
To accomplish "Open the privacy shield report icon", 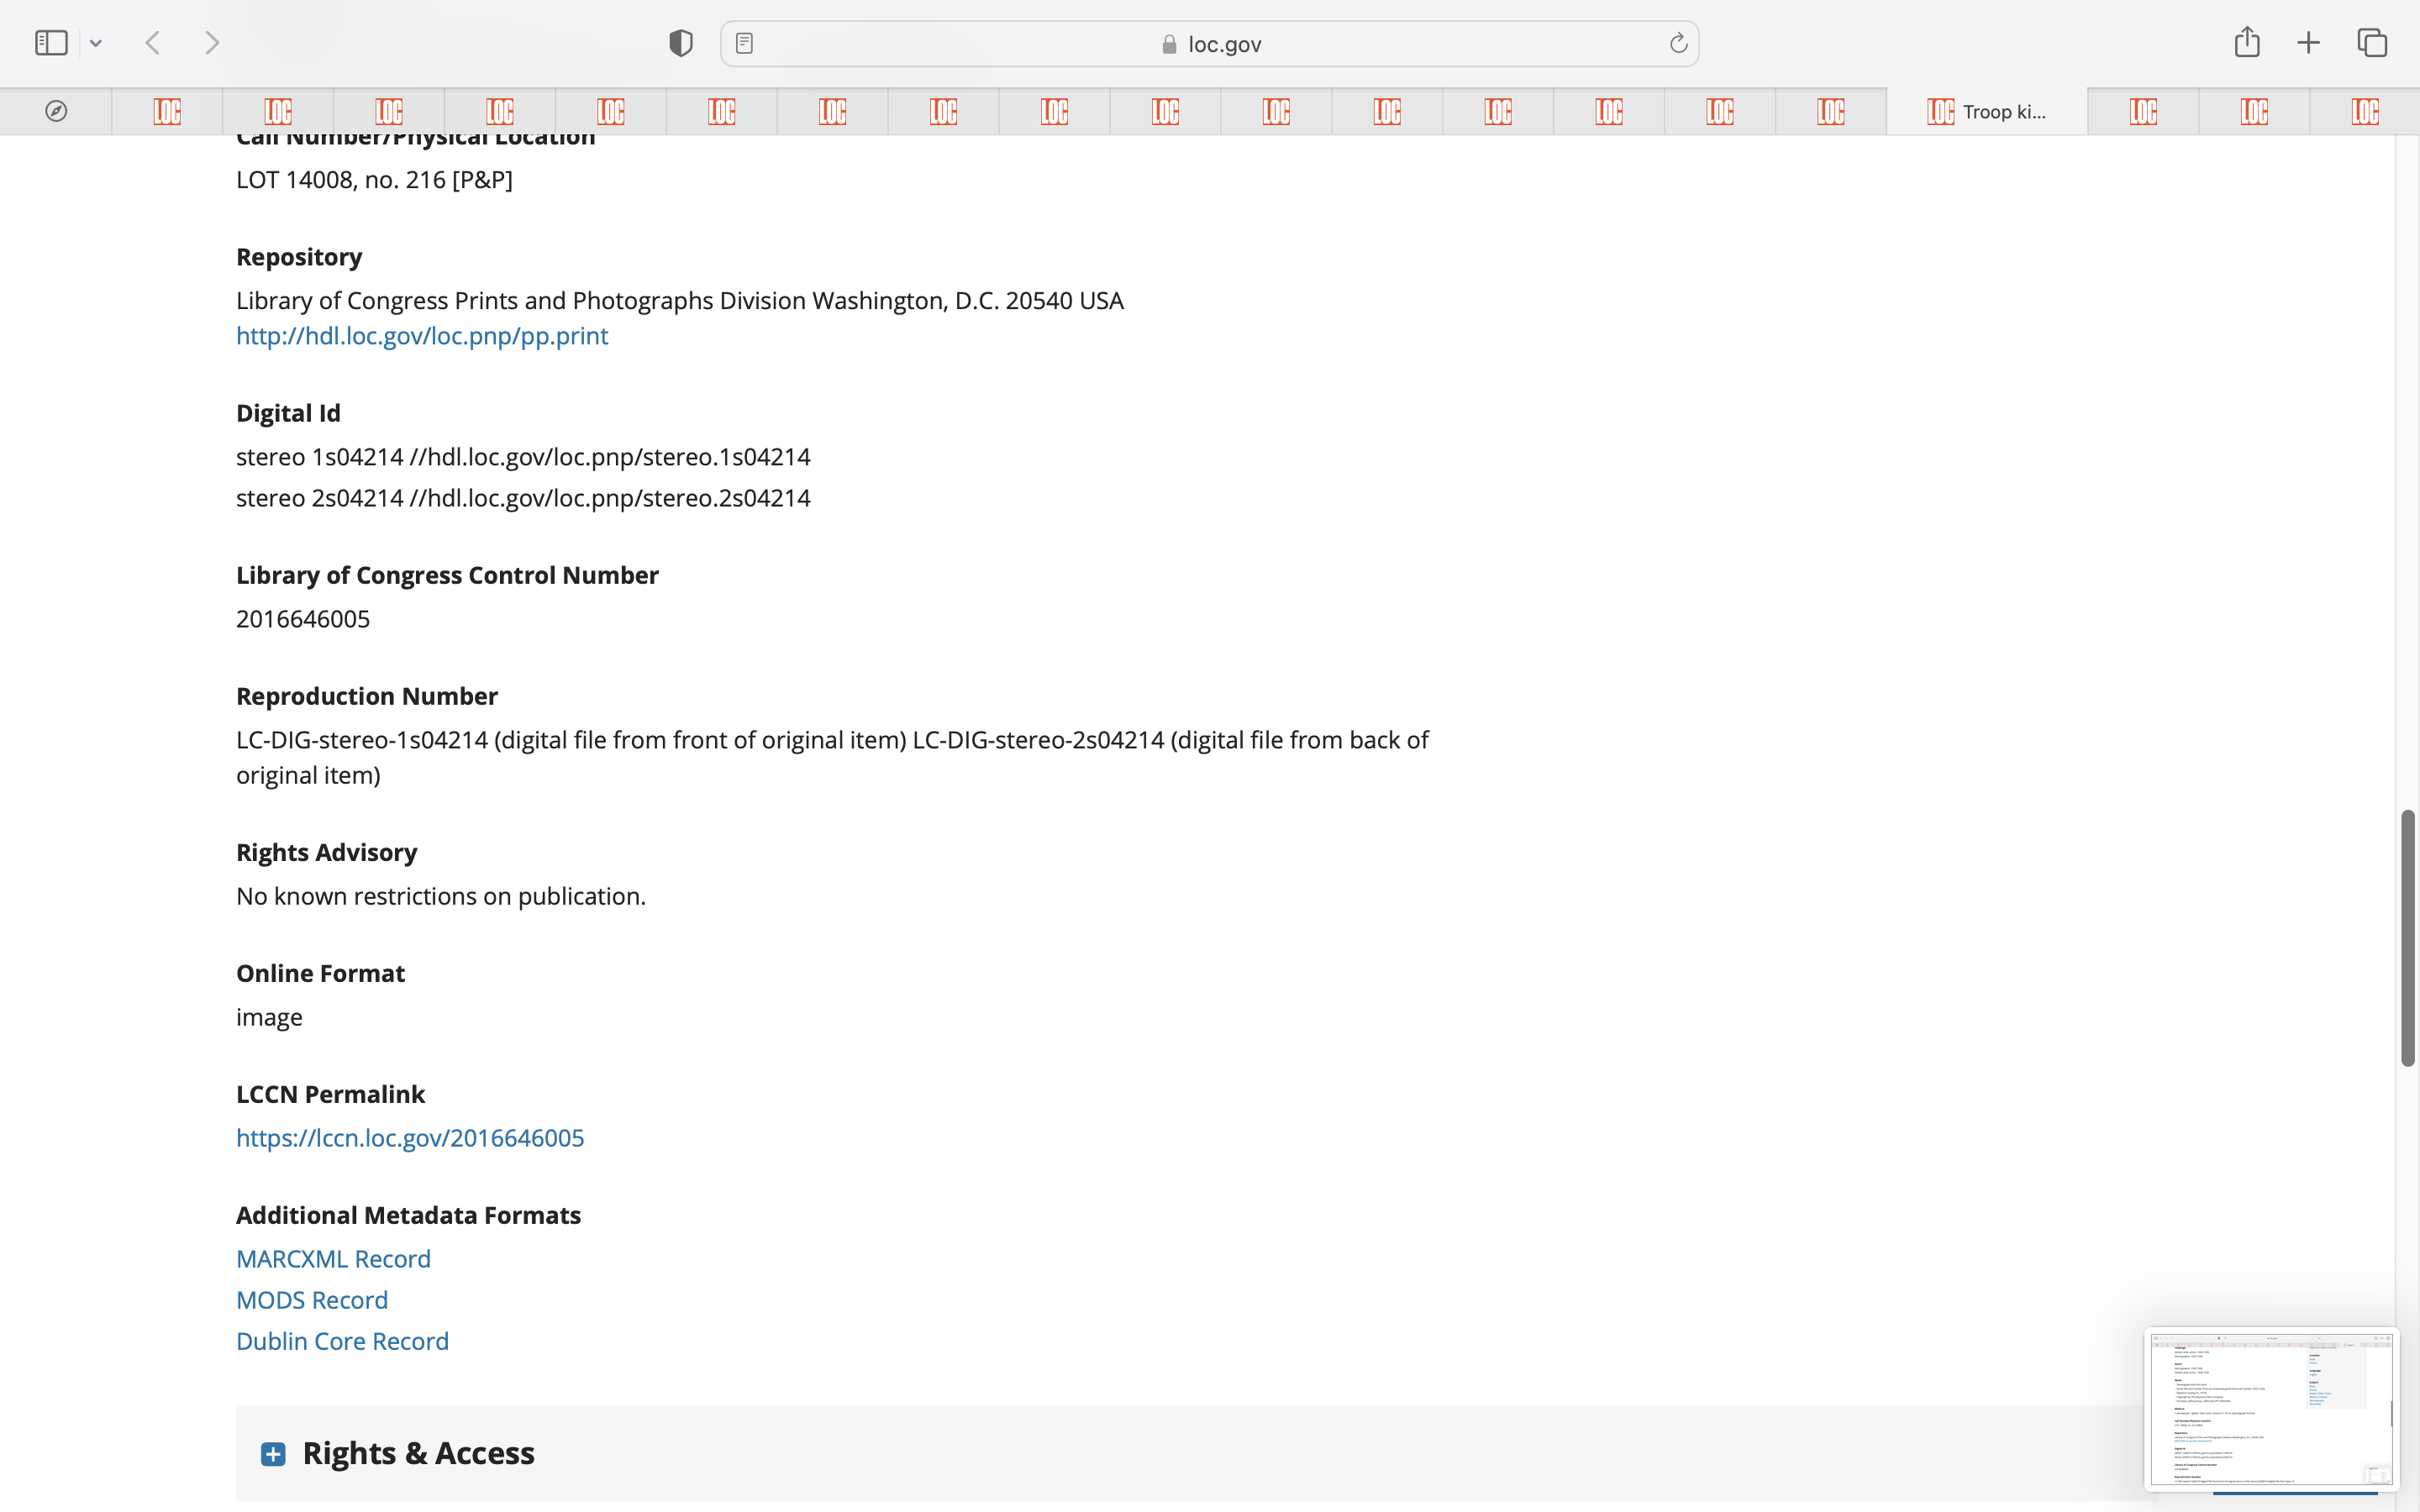I will [681, 43].
